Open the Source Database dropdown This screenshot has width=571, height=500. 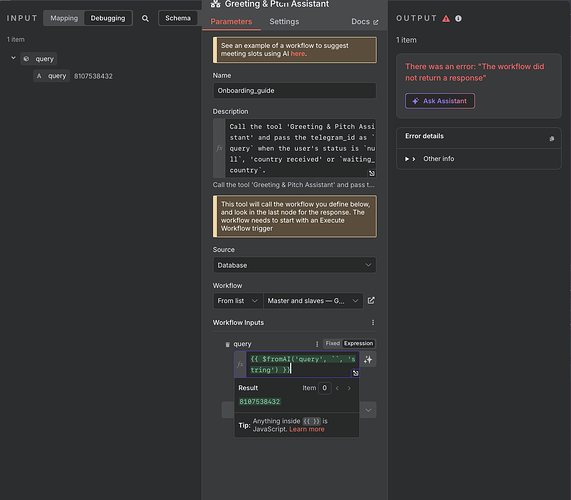(x=295, y=265)
